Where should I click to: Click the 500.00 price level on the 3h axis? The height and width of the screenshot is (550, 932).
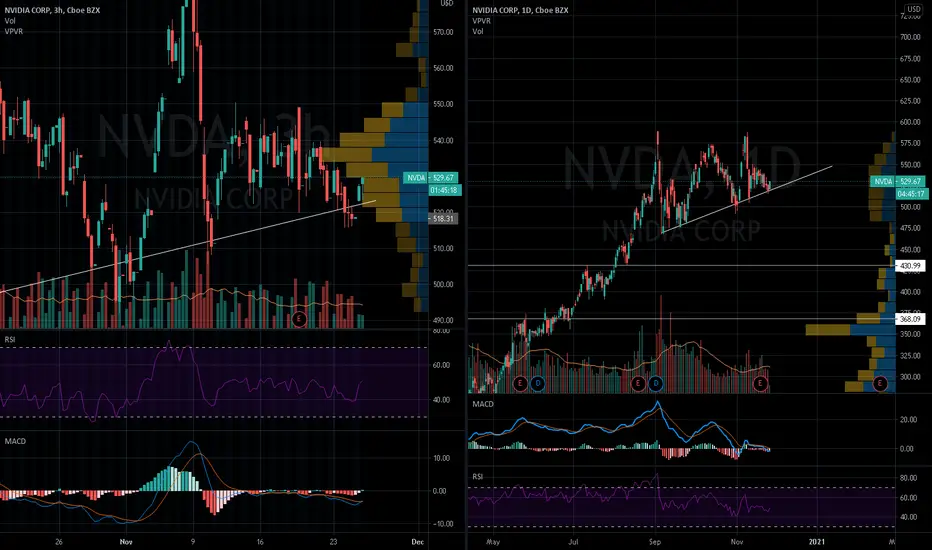[443, 285]
